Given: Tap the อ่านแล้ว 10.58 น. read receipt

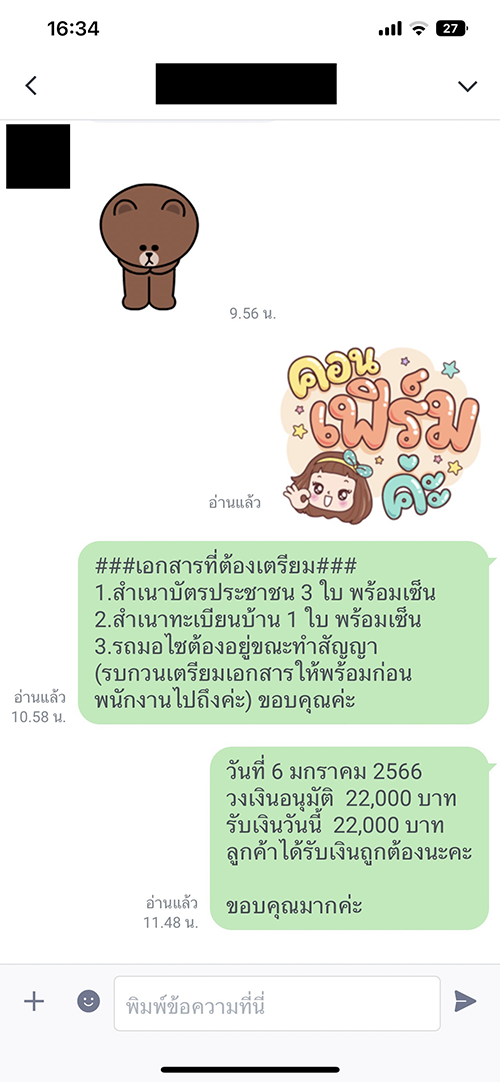Looking at the screenshot, I should pos(39,707).
